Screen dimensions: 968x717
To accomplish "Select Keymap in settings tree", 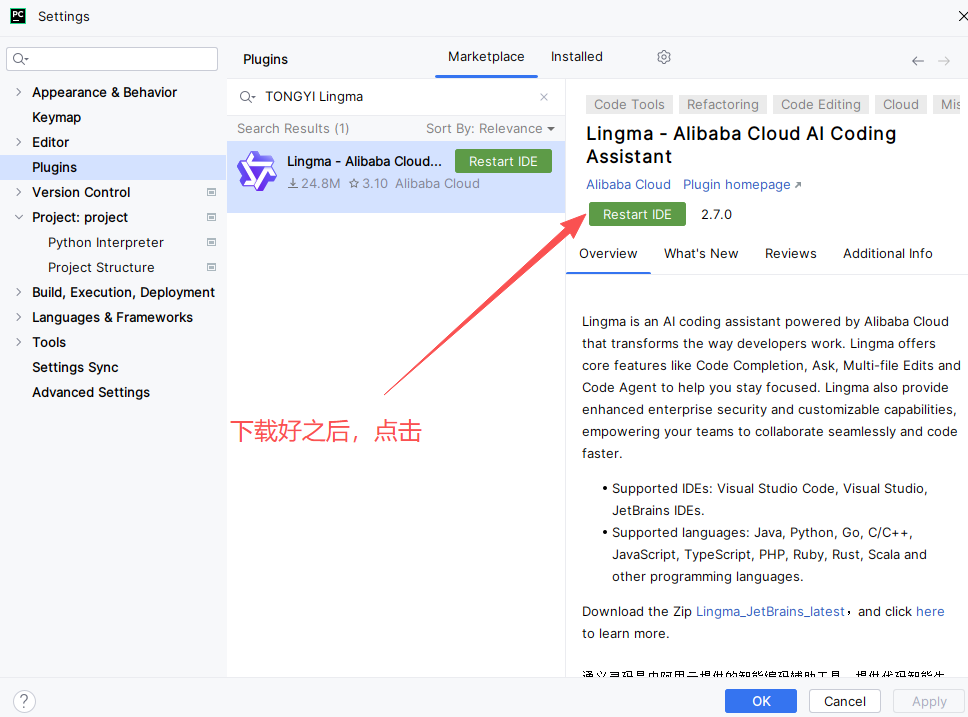I will [x=56, y=117].
